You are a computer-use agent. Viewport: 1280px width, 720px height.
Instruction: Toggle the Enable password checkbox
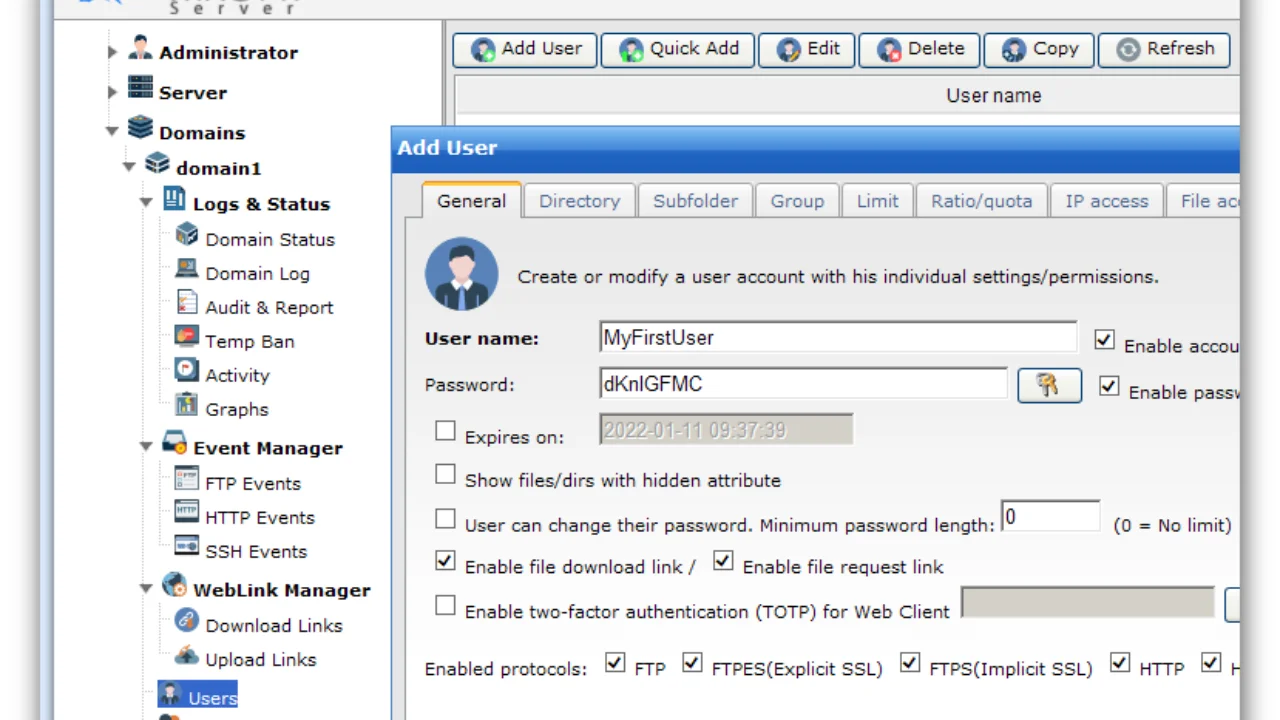(x=1109, y=386)
